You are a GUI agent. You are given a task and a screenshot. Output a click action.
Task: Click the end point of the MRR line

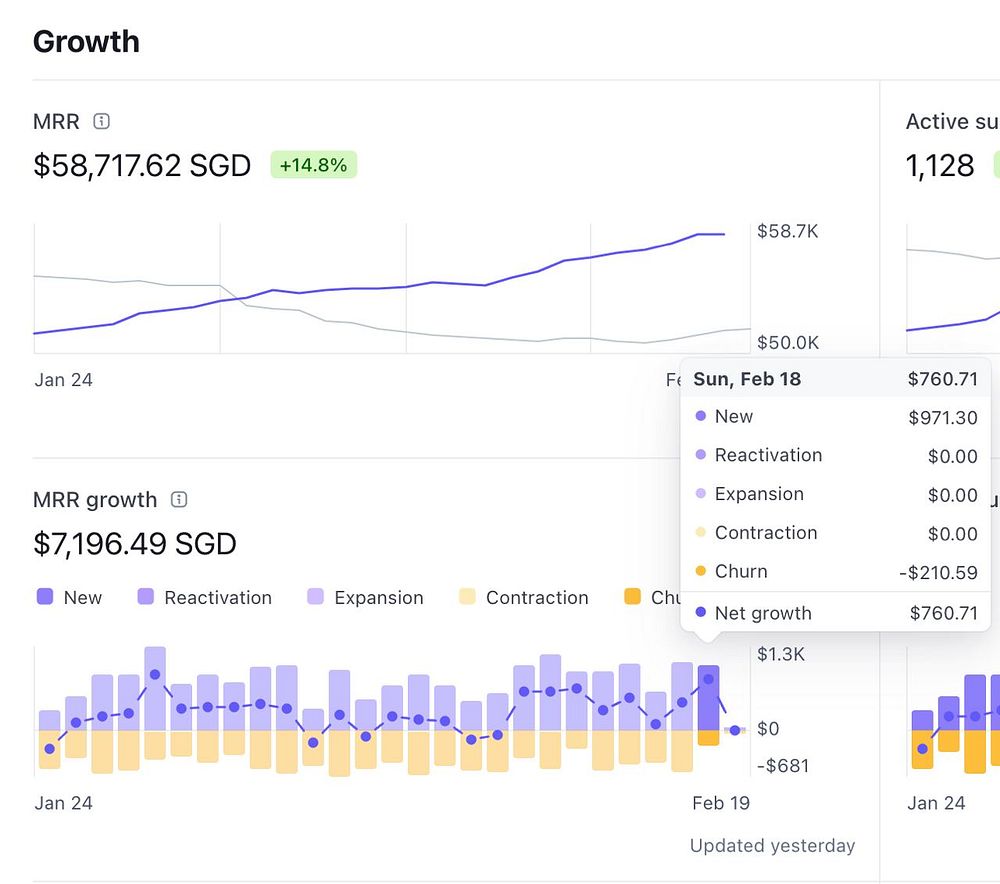[x=724, y=234]
